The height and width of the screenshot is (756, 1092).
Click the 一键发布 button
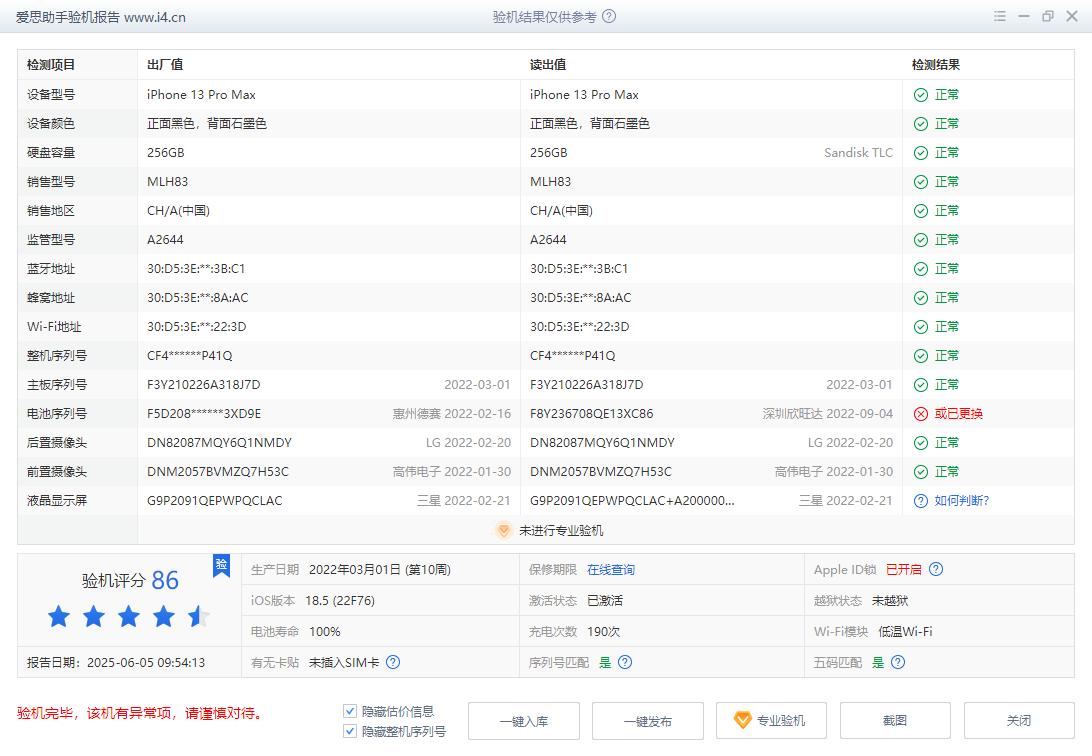point(647,721)
